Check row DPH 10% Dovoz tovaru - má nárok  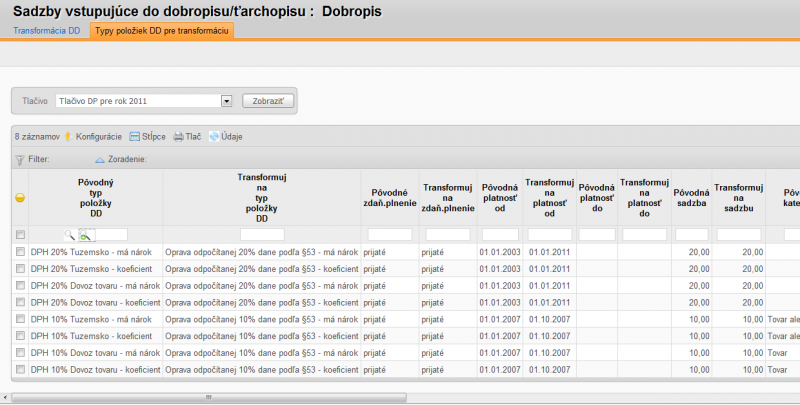[x=20, y=352]
